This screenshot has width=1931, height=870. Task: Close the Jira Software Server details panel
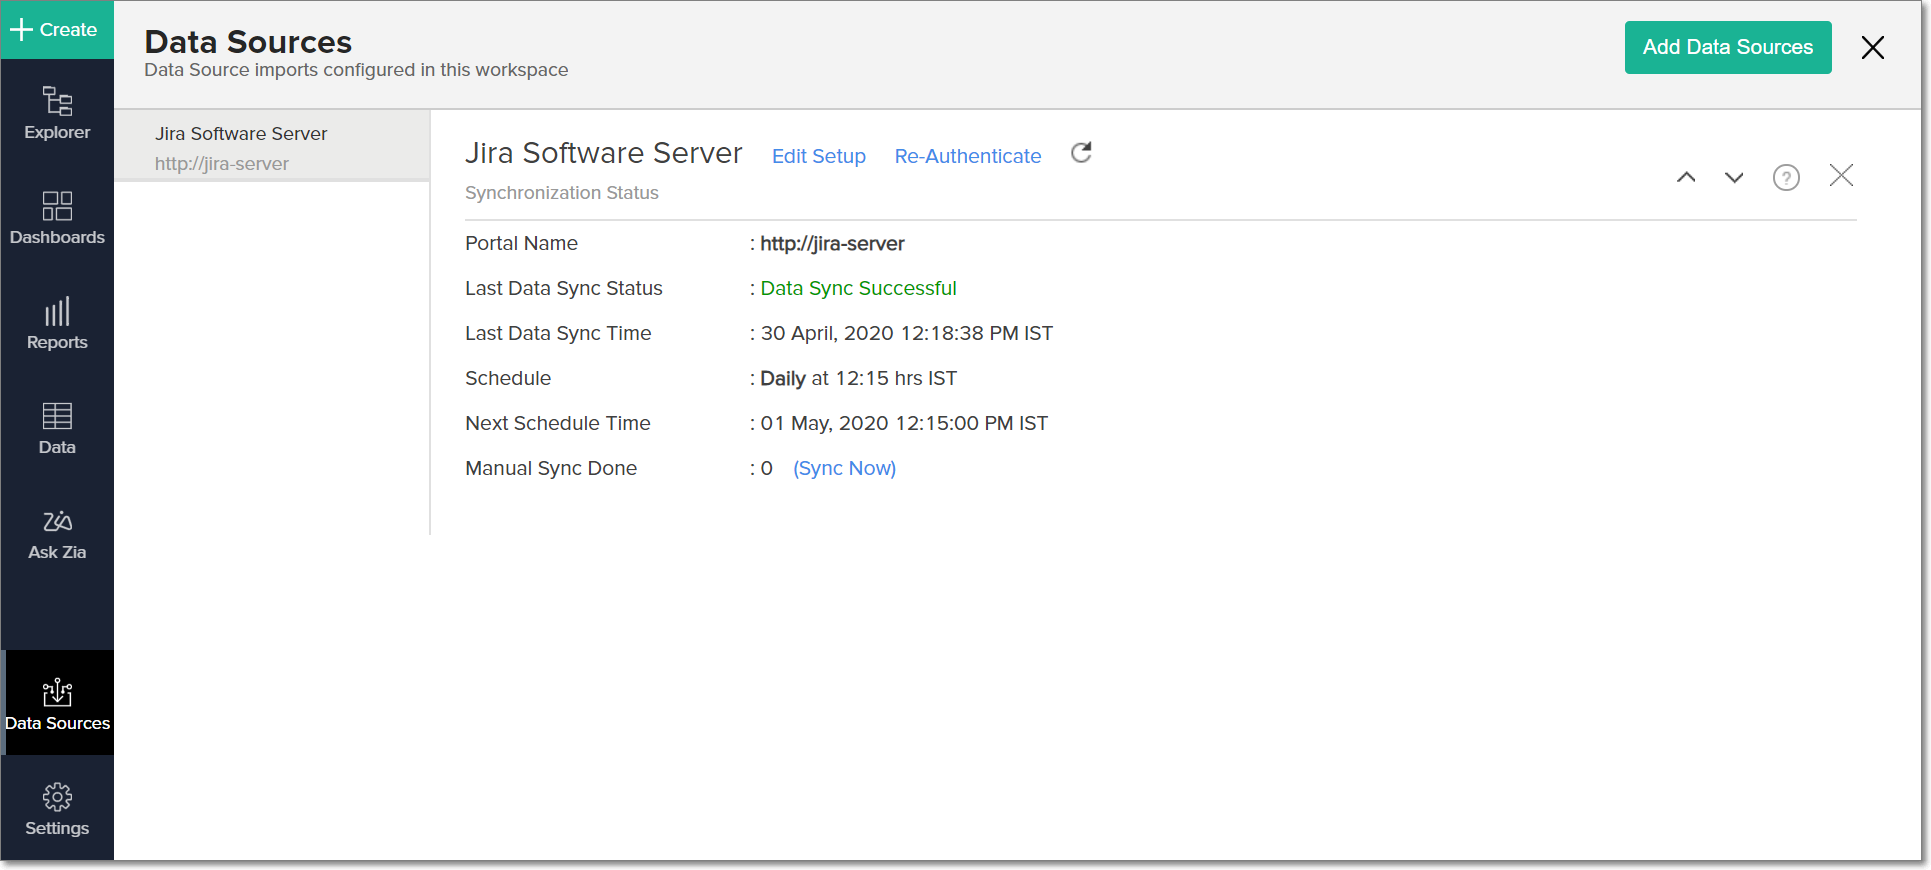(1841, 176)
